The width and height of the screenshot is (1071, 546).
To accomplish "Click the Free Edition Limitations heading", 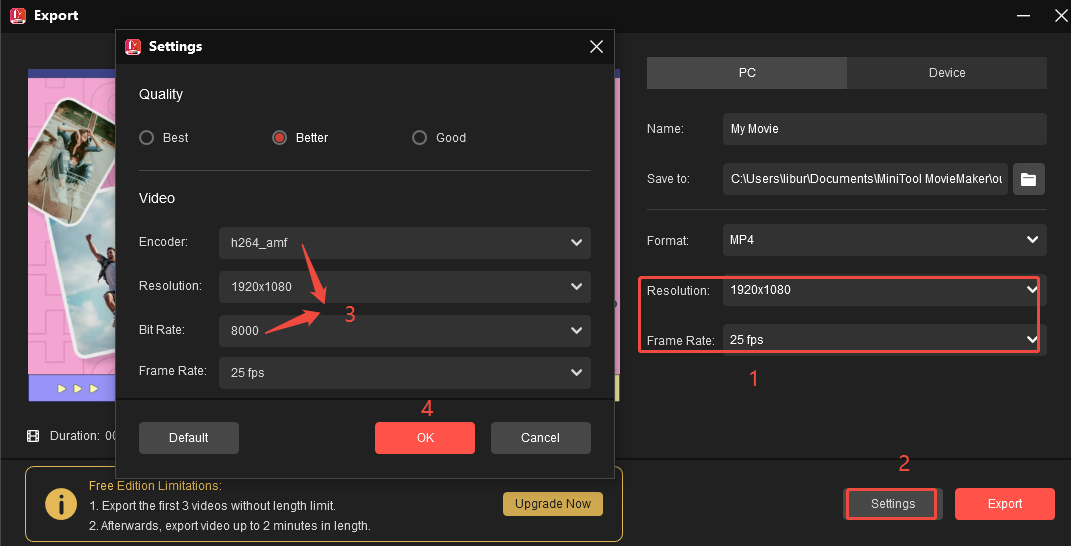I will [x=155, y=486].
